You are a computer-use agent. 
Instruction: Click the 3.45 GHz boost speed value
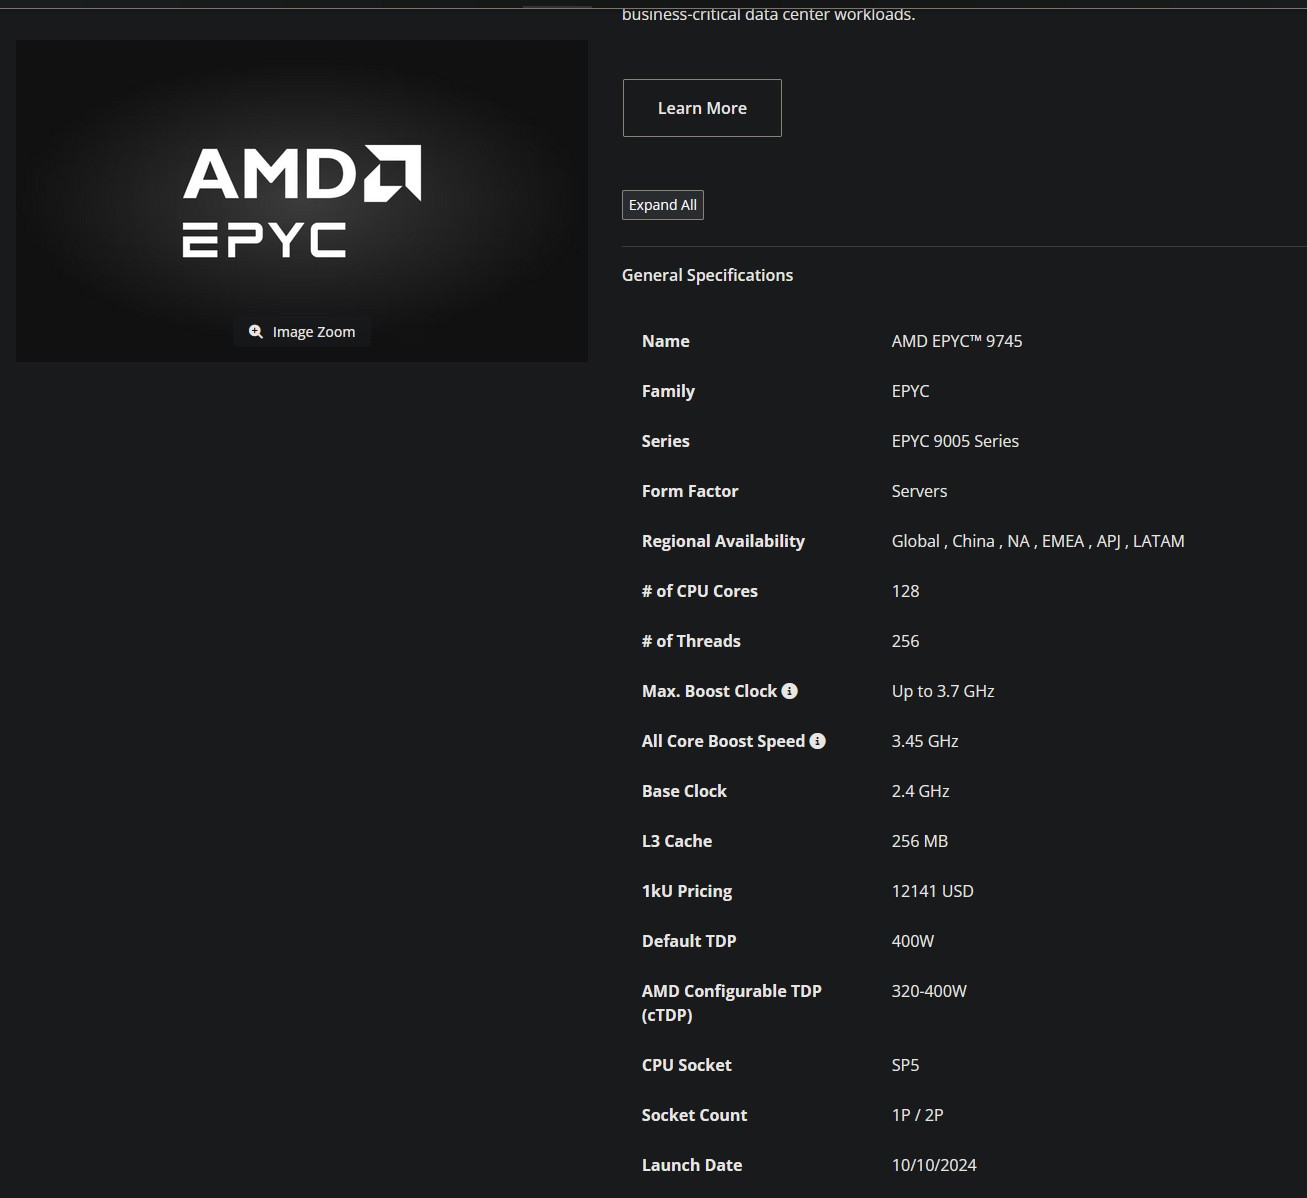pyautogui.click(x=925, y=741)
